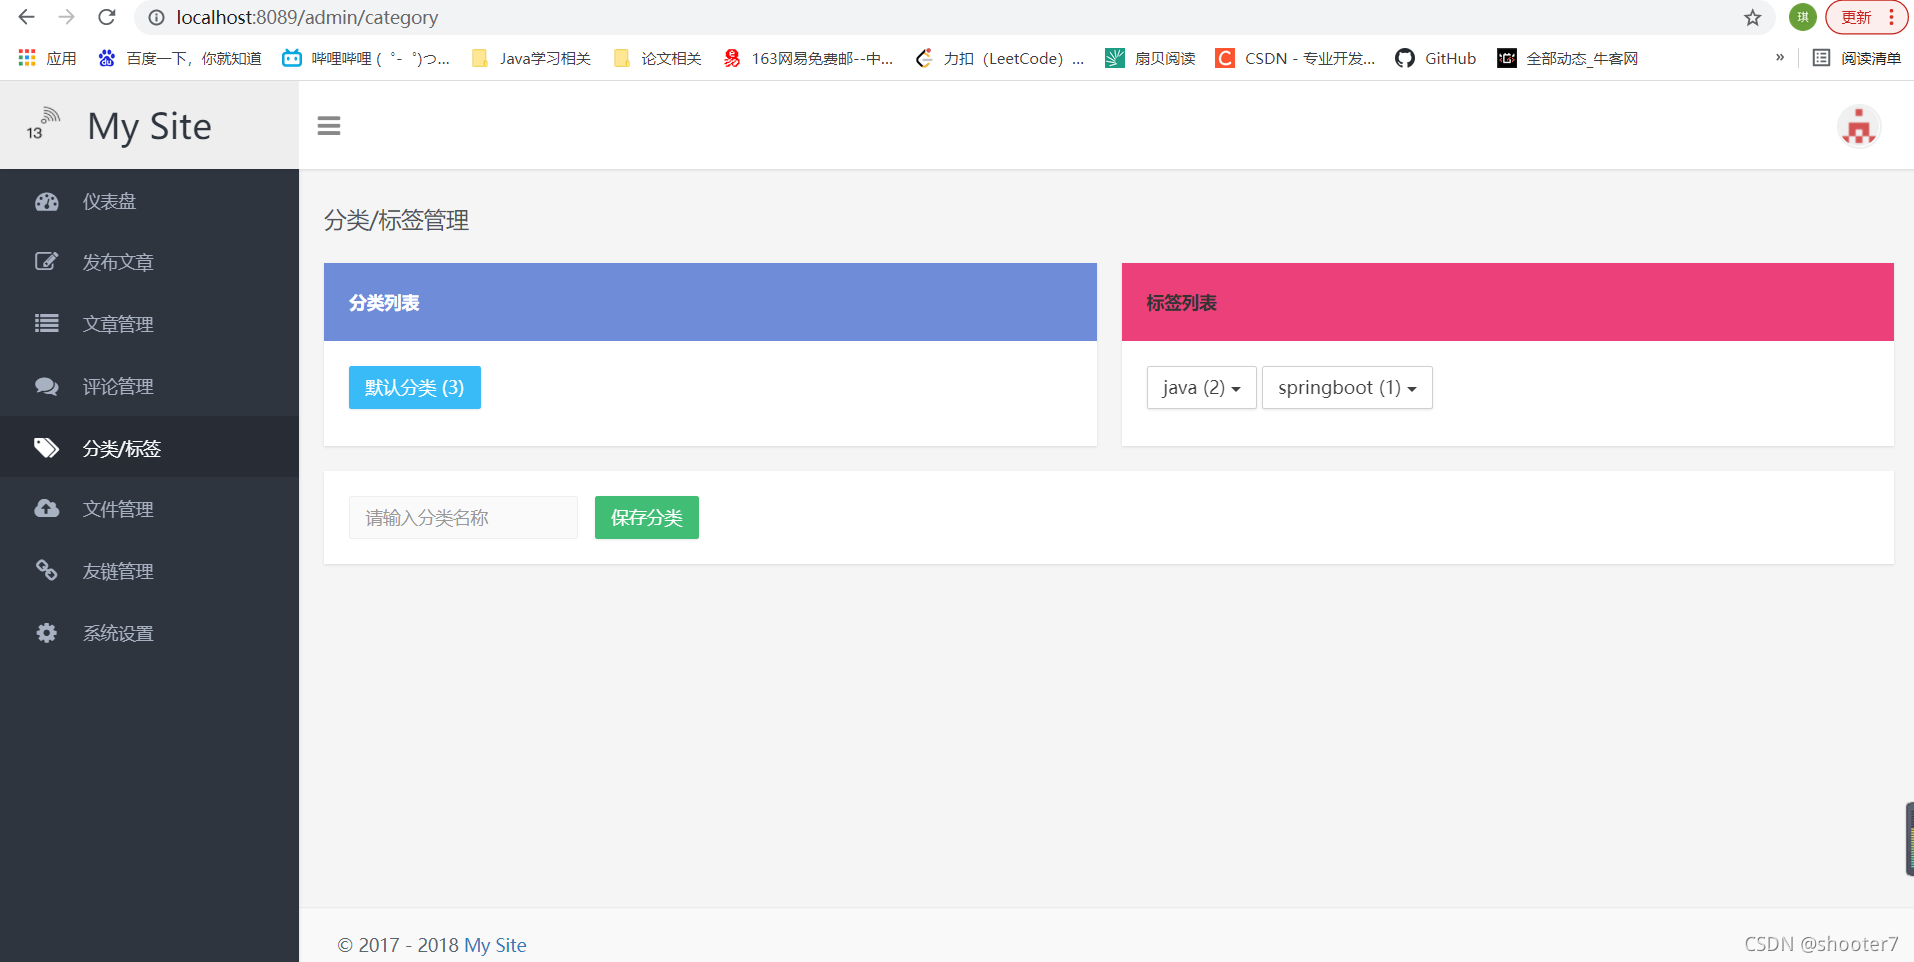The height and width of the screenshot is (962, 1914).
Task: Click the publish article pencil icon
Action: pyautogui.click(x=47, y=262)
